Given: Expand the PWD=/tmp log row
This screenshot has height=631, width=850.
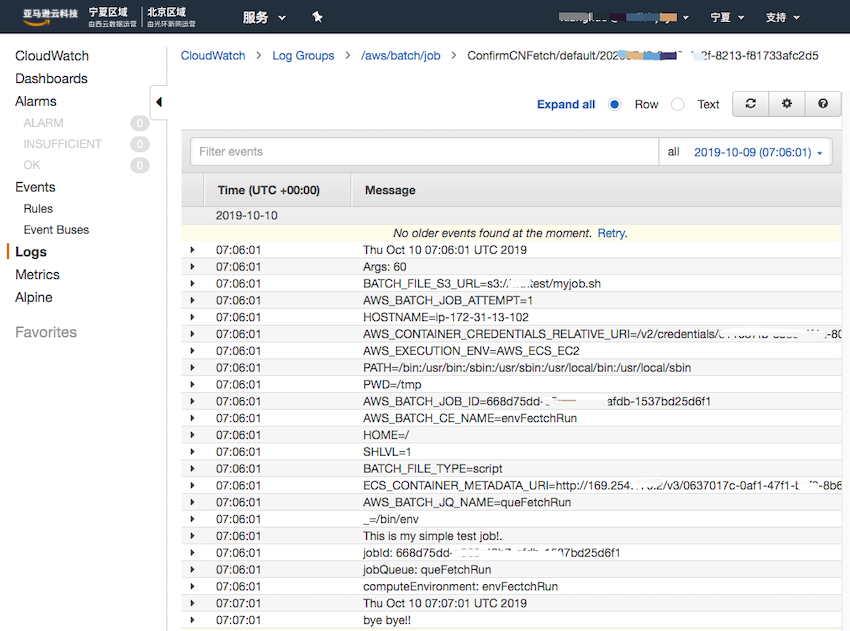Looking at the screenshot, I should click(192, 384).
